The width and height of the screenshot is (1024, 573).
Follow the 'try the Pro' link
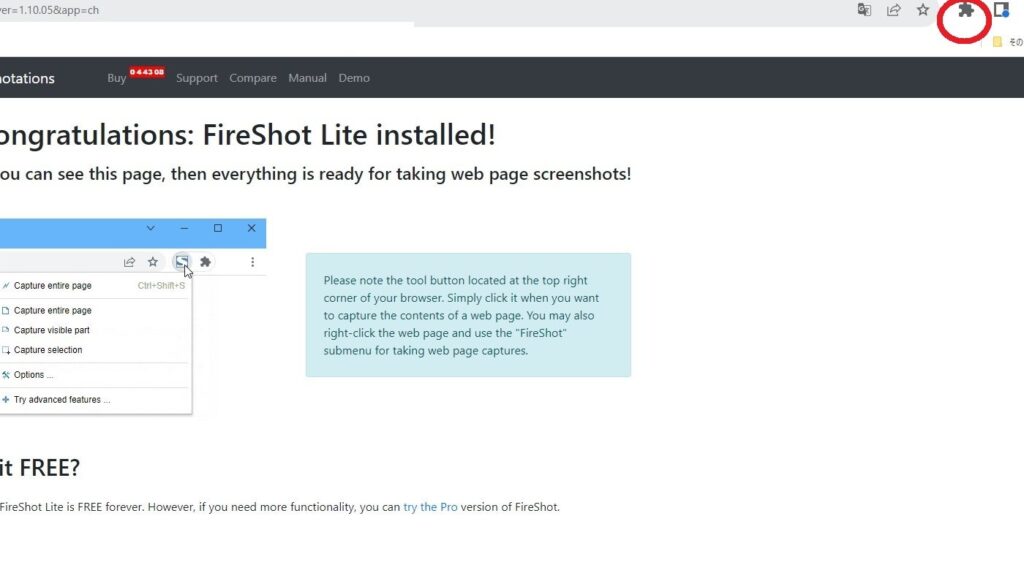tap(430, 507)
